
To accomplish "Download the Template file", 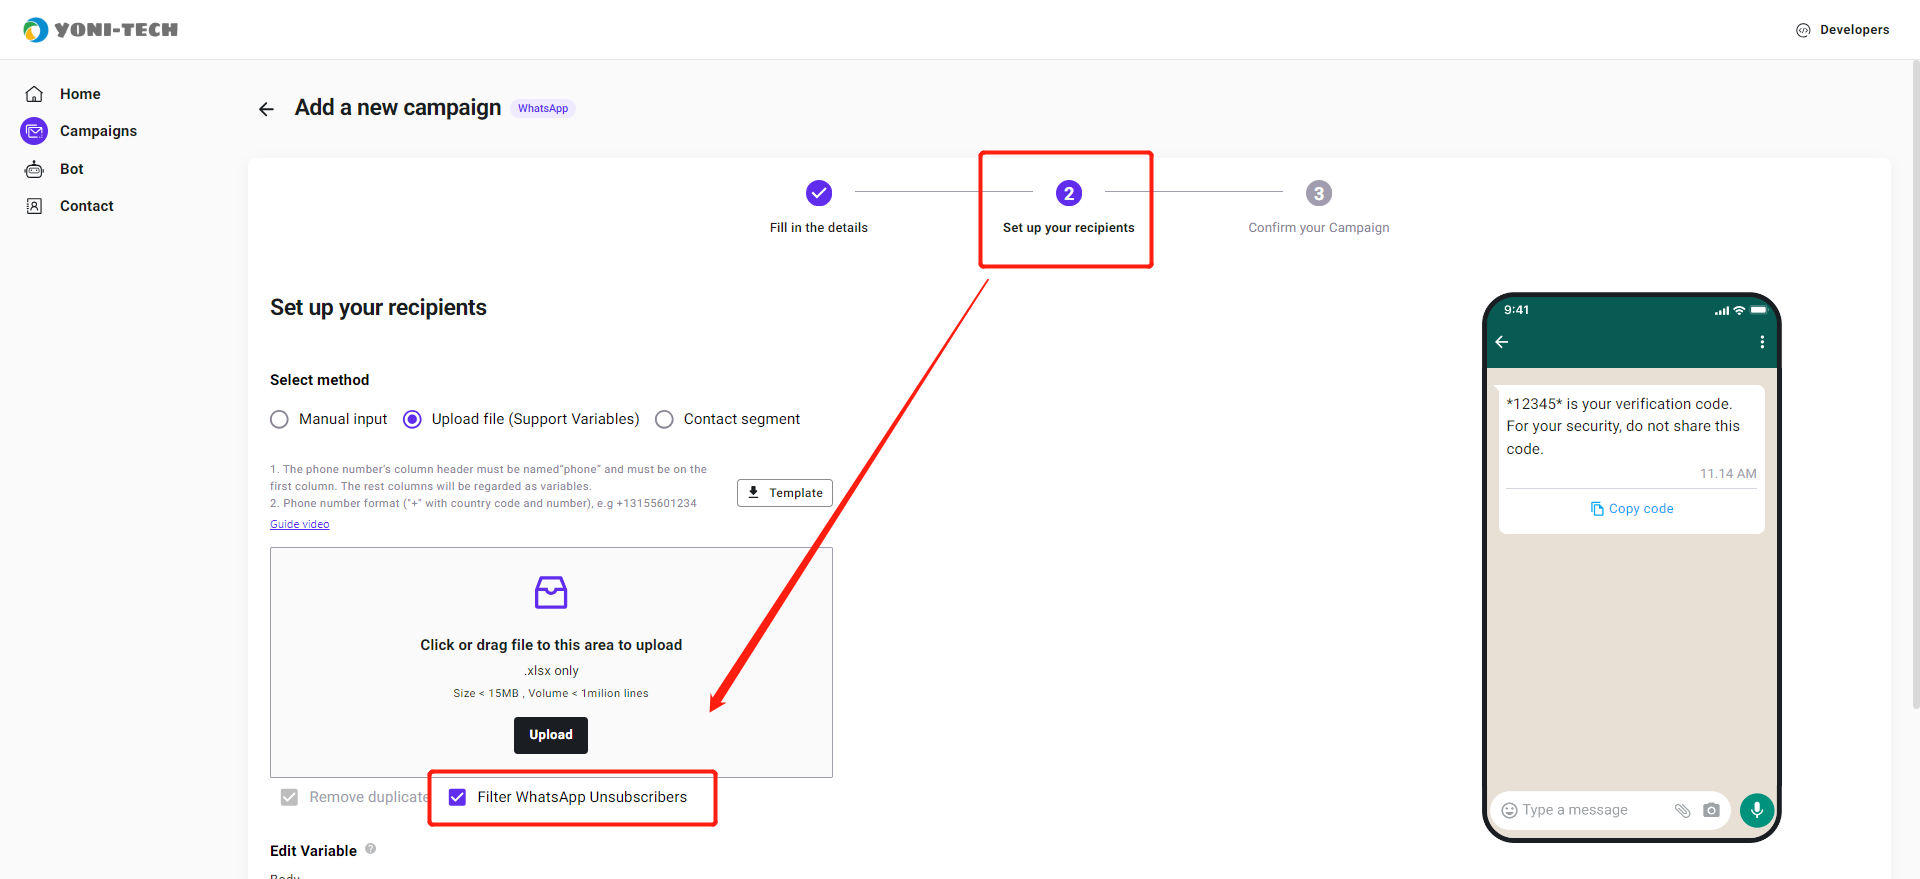I will pyautogui.click(x=785, y=493).
